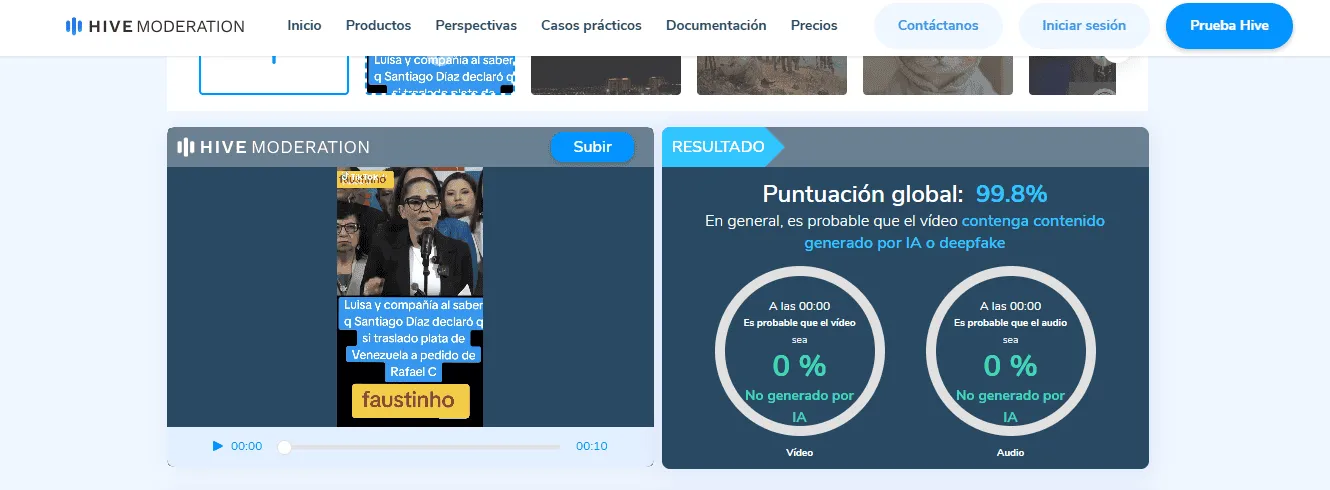The width and height of the screenshot is (1330, 490).
Task: Click the carousel next arrow beside thumbnails
Action: tap(1118, 58)
